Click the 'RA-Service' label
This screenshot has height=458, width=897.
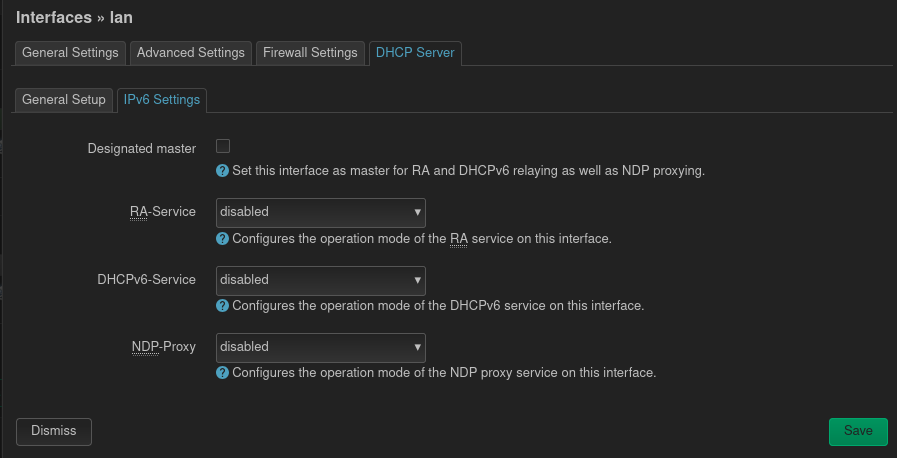[162, 212]
